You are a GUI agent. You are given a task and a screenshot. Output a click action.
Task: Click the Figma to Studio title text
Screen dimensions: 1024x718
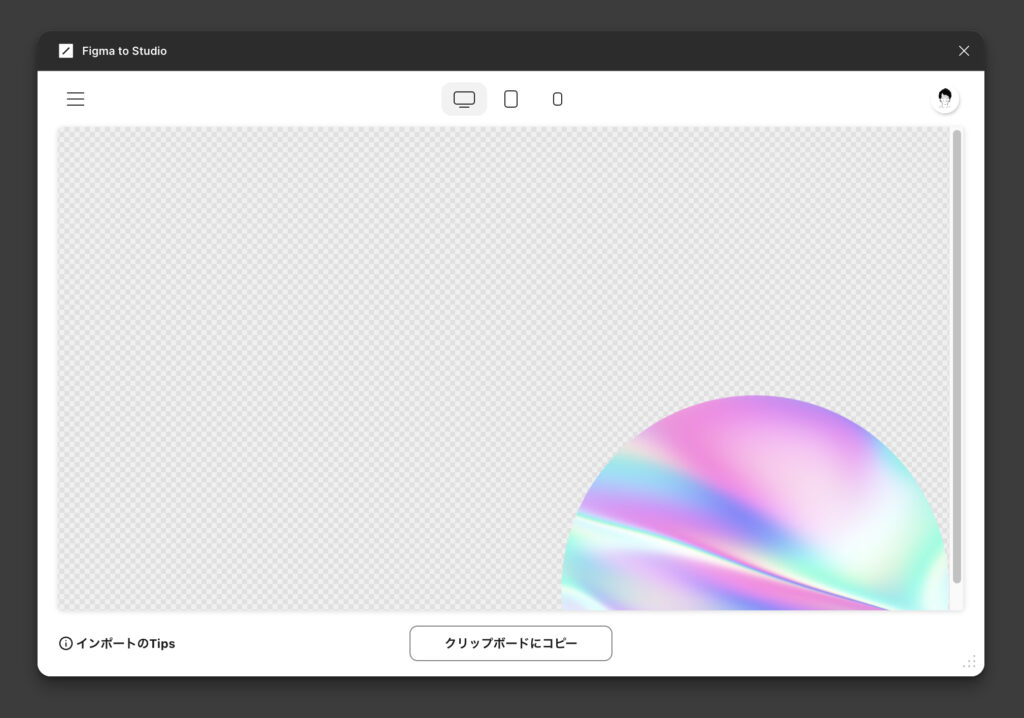124,51
